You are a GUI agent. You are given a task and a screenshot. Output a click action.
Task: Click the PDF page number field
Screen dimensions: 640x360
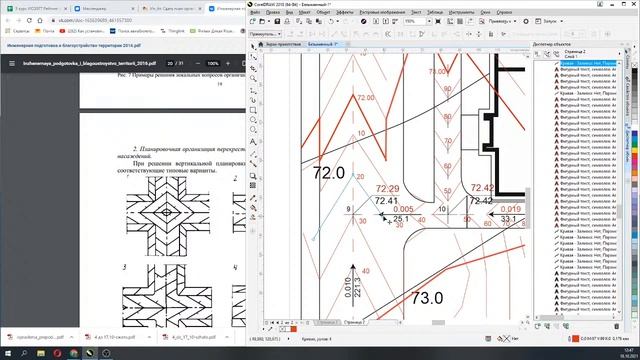pos(170,63)
